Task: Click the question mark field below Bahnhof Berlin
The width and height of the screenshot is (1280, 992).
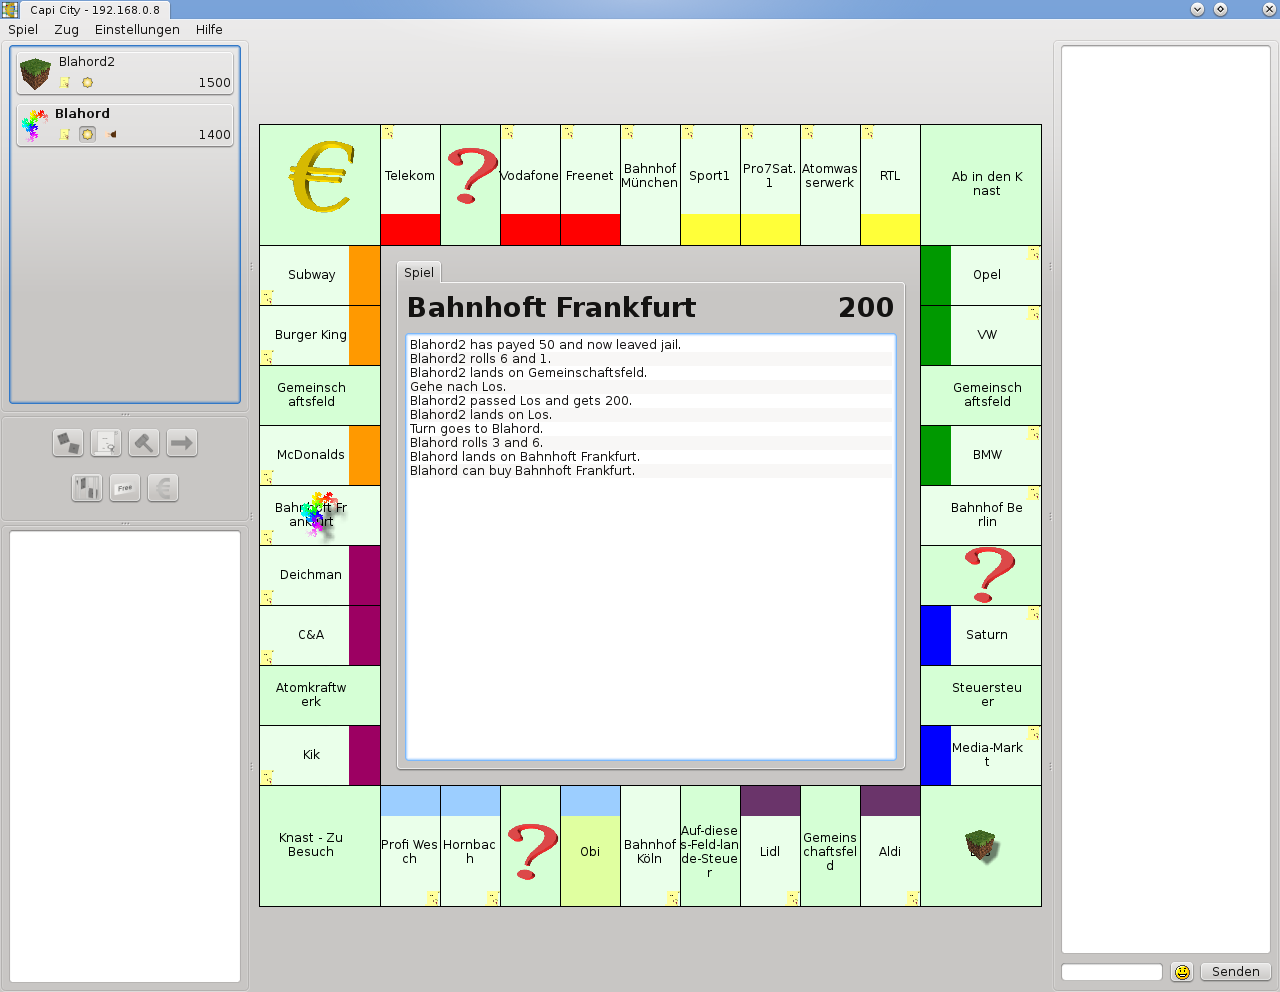Action: point(981,575)
